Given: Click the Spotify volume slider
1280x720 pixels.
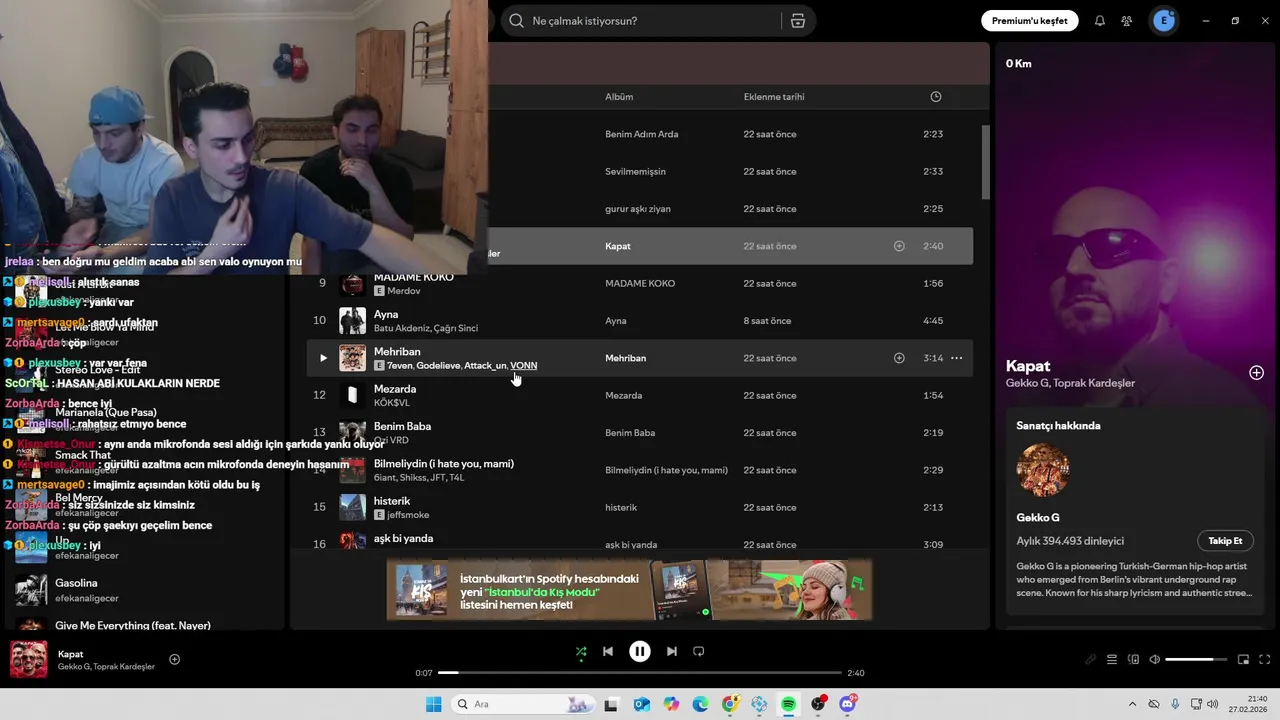Looking at the screenshot, I should point(1196,659).
